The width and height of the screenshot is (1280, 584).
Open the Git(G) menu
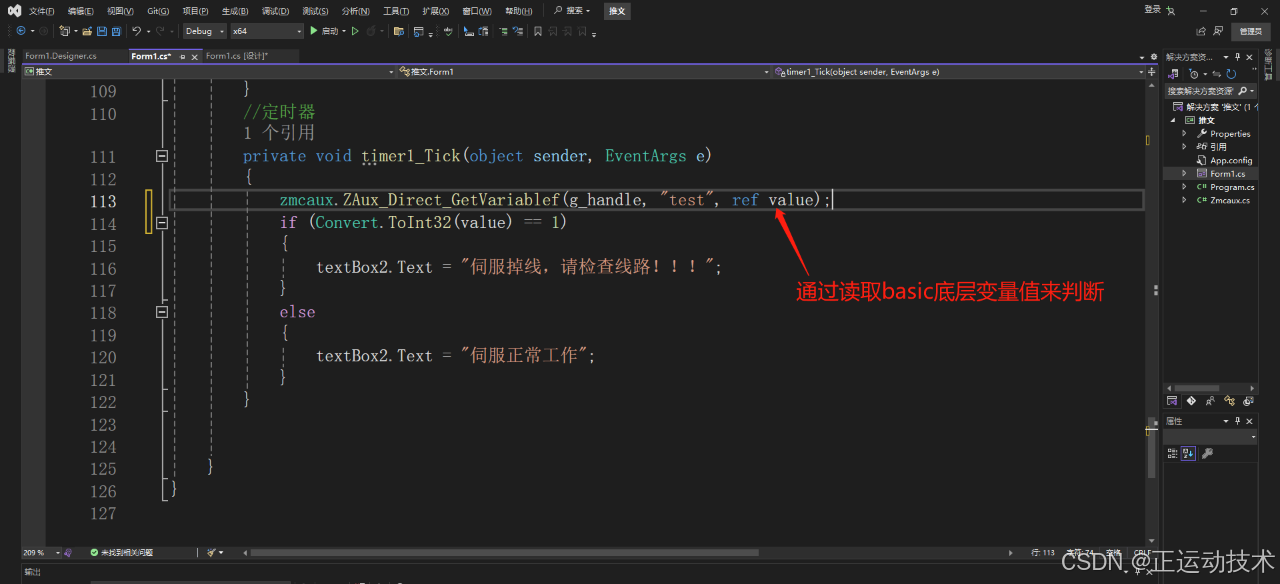pyautogui.click(x=158, y=11)
